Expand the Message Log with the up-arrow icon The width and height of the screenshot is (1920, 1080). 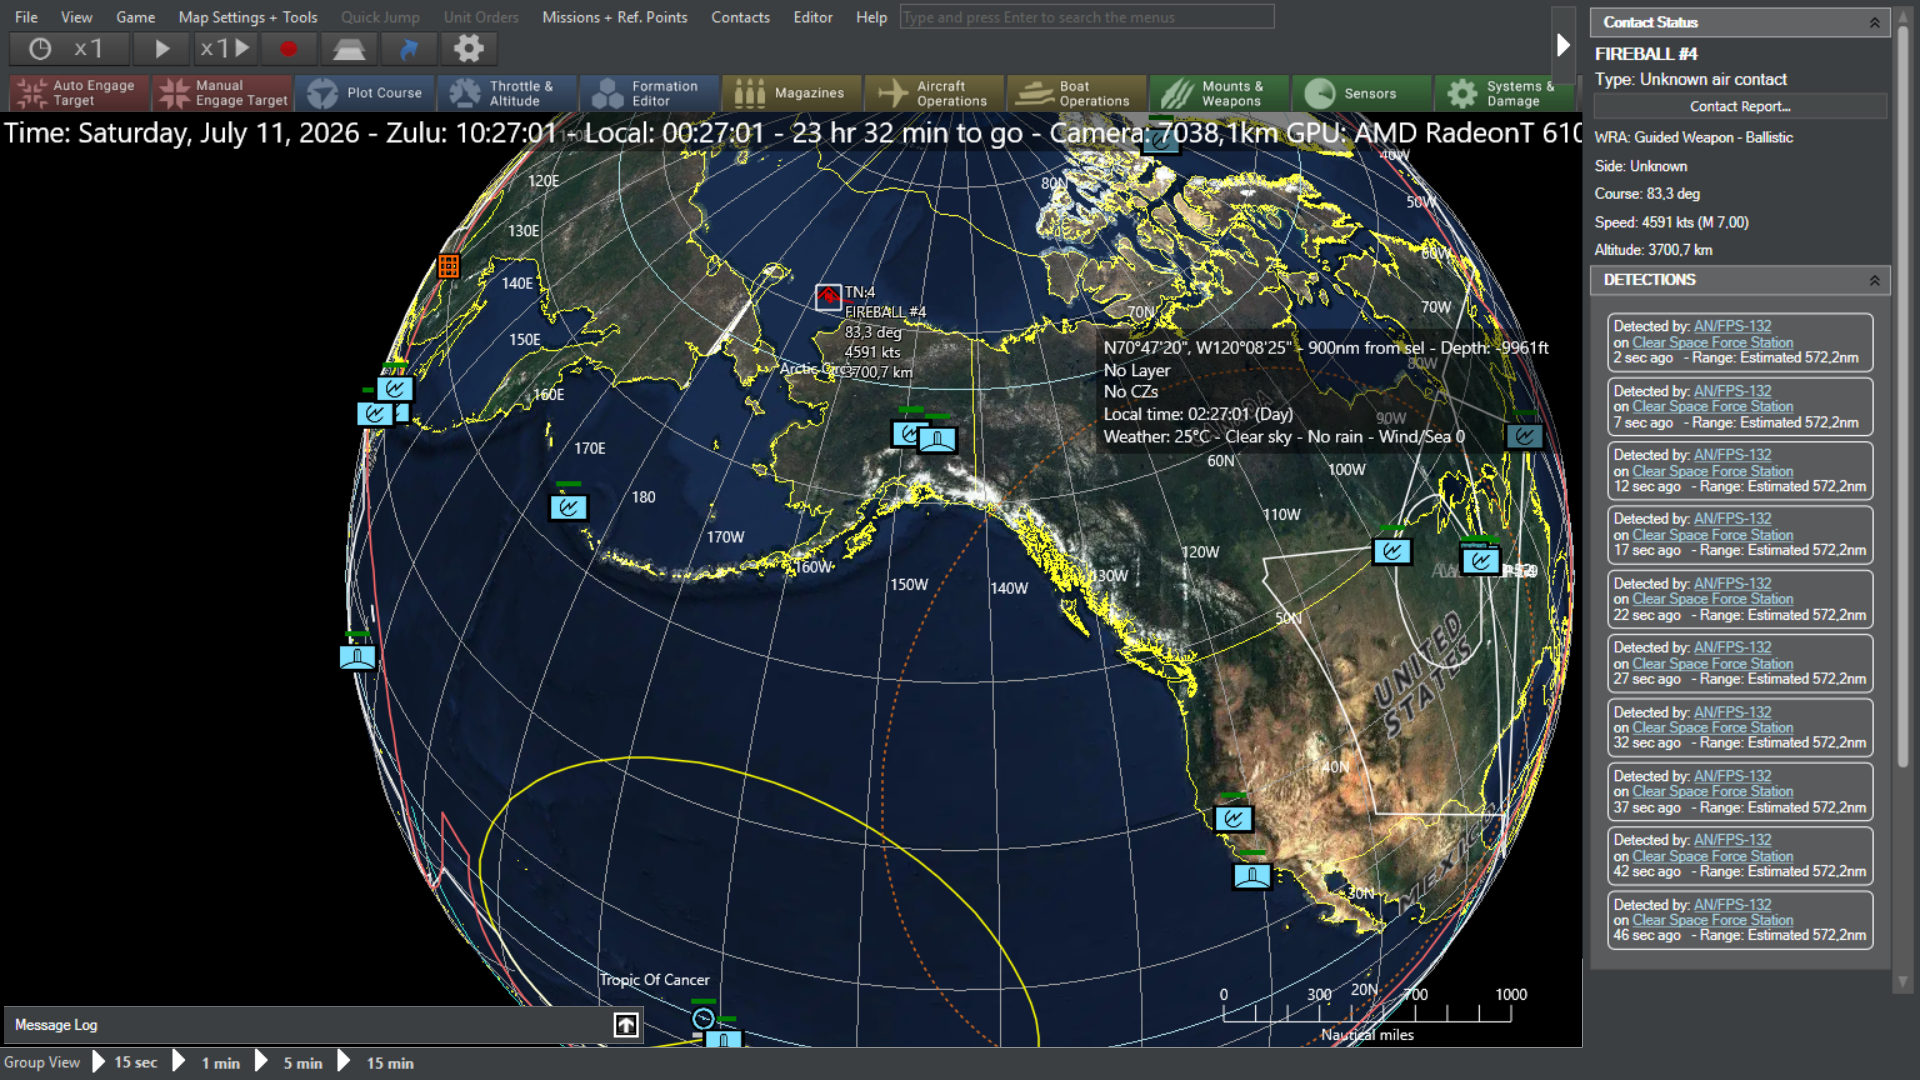point(626,1025)
